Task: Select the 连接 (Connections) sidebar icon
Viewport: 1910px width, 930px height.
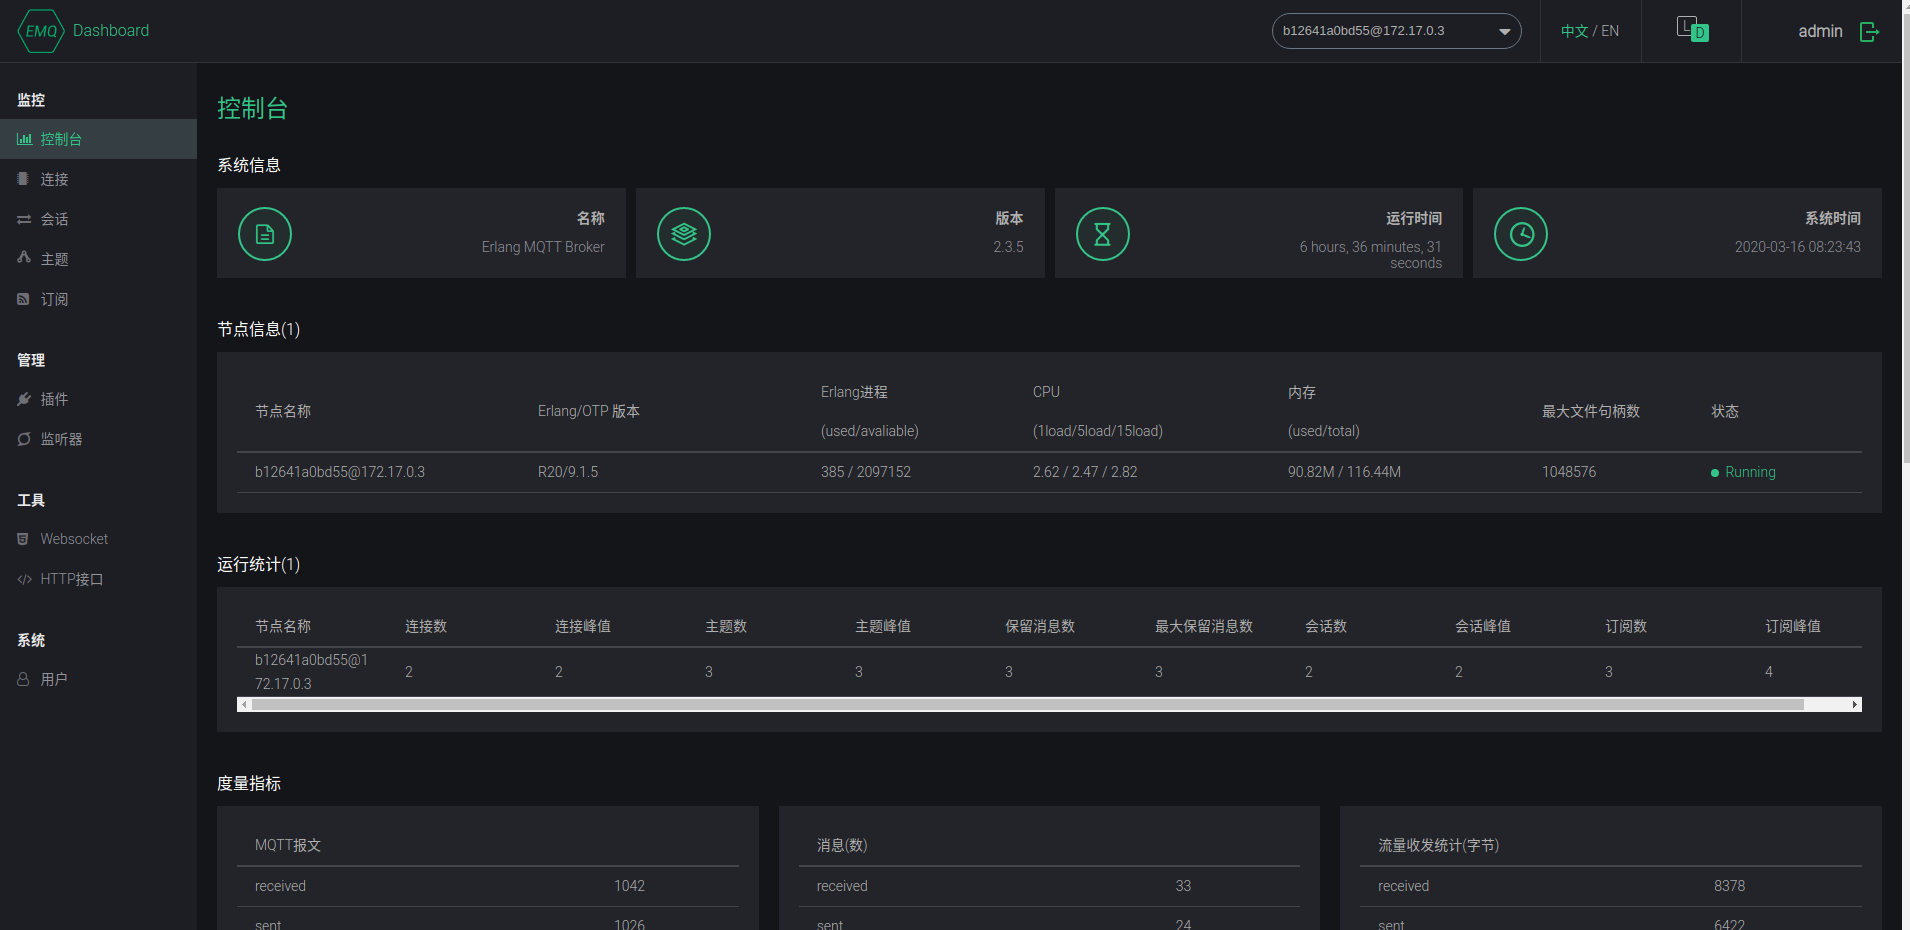Action: [23, 179]
